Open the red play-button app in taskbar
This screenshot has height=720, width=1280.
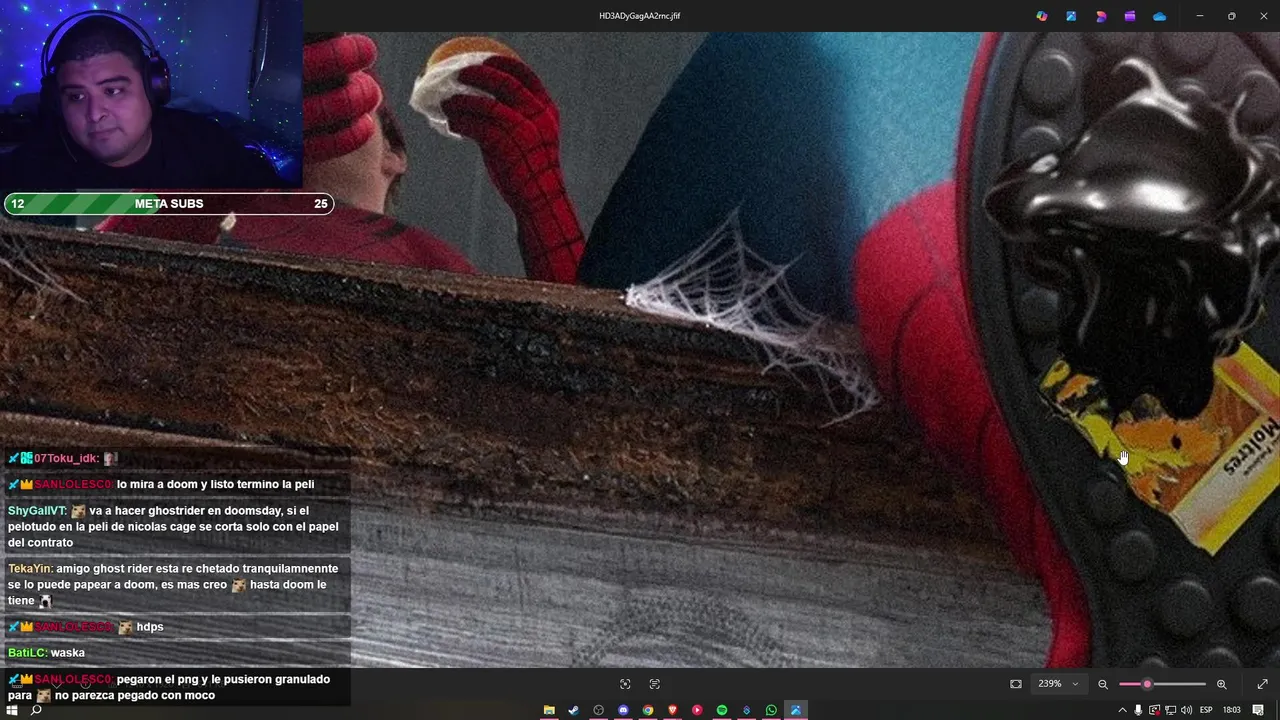[697, 710]
